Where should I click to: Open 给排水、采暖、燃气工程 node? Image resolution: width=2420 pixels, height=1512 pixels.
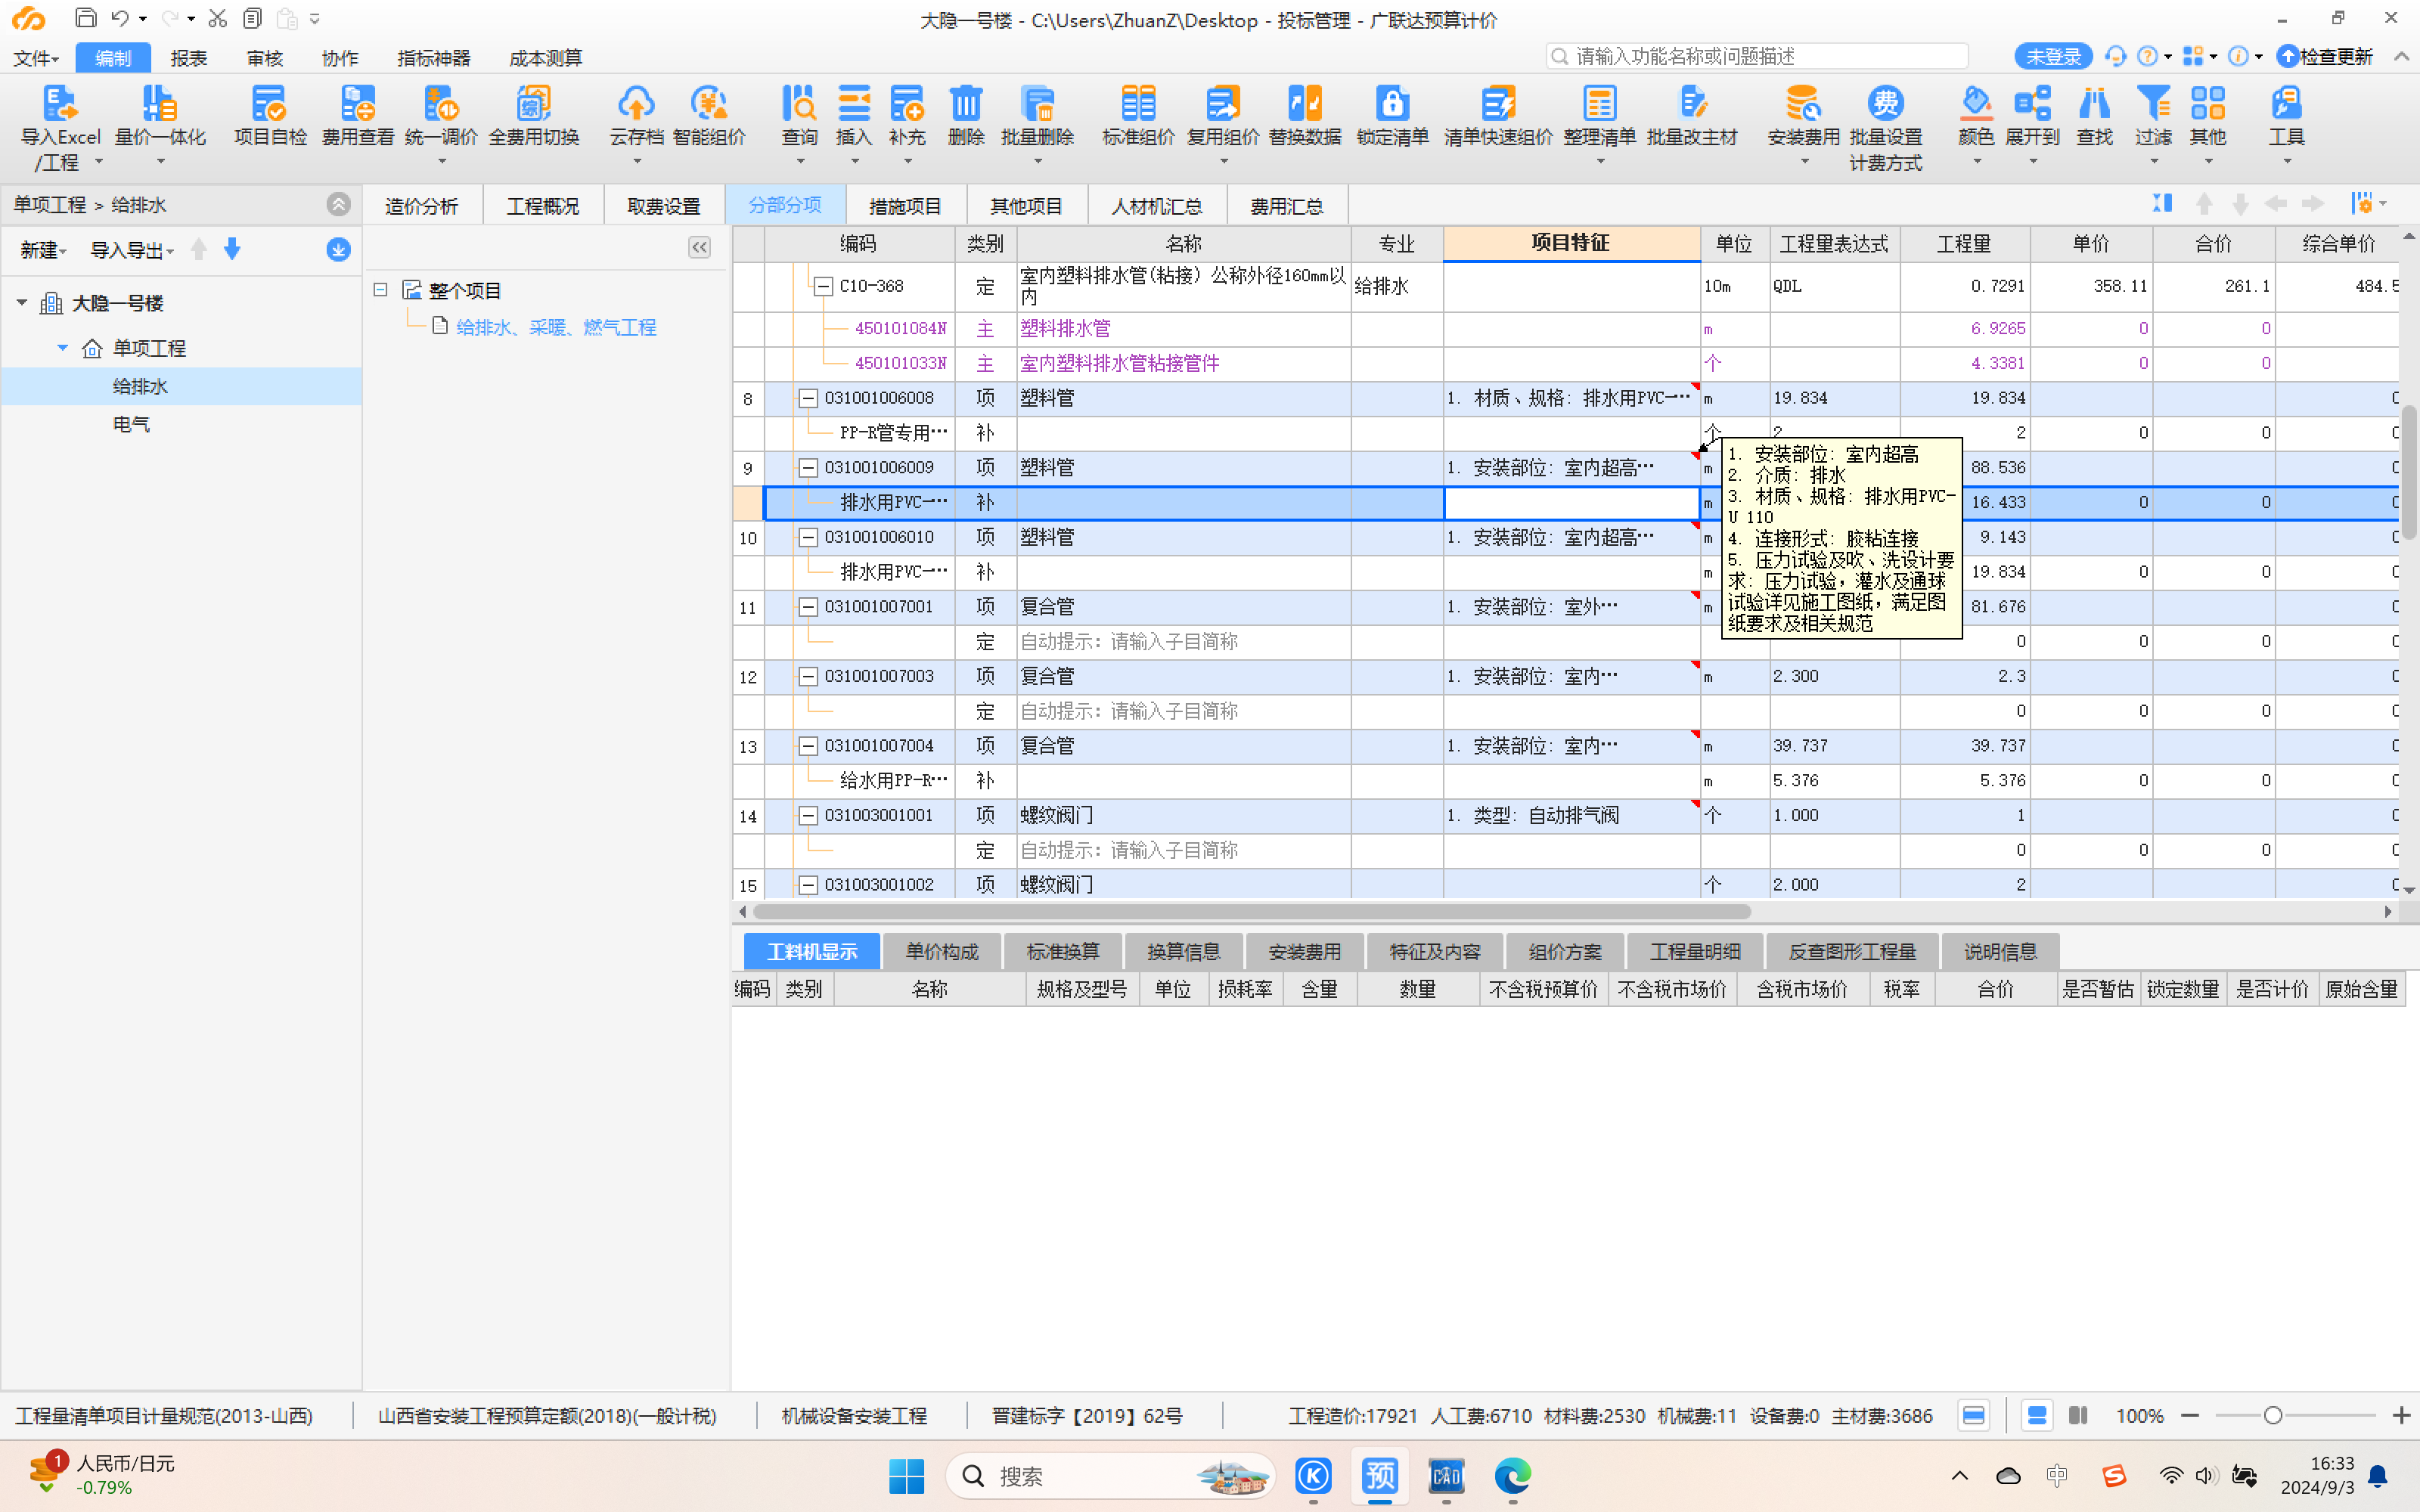click(x=556, y=327)
